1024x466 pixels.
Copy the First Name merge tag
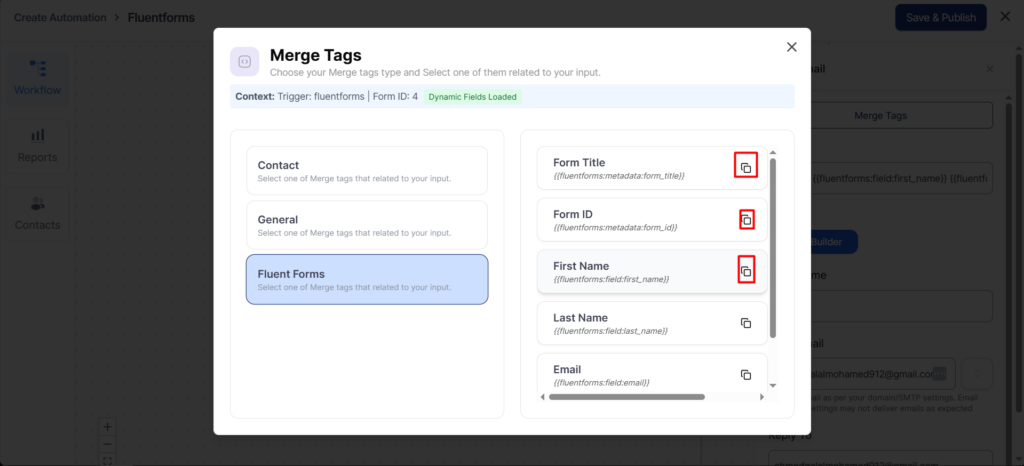[745, 271]
